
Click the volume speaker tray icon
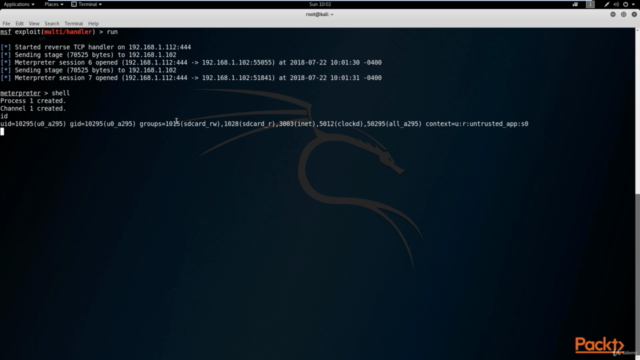pos(616,4)
